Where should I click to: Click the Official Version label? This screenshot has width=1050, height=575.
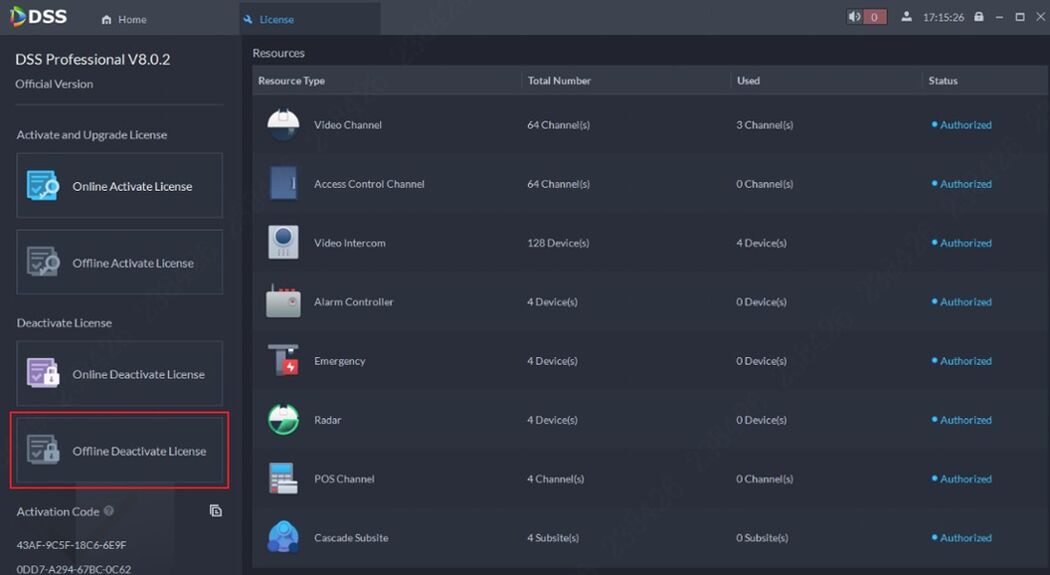[54, 84]
